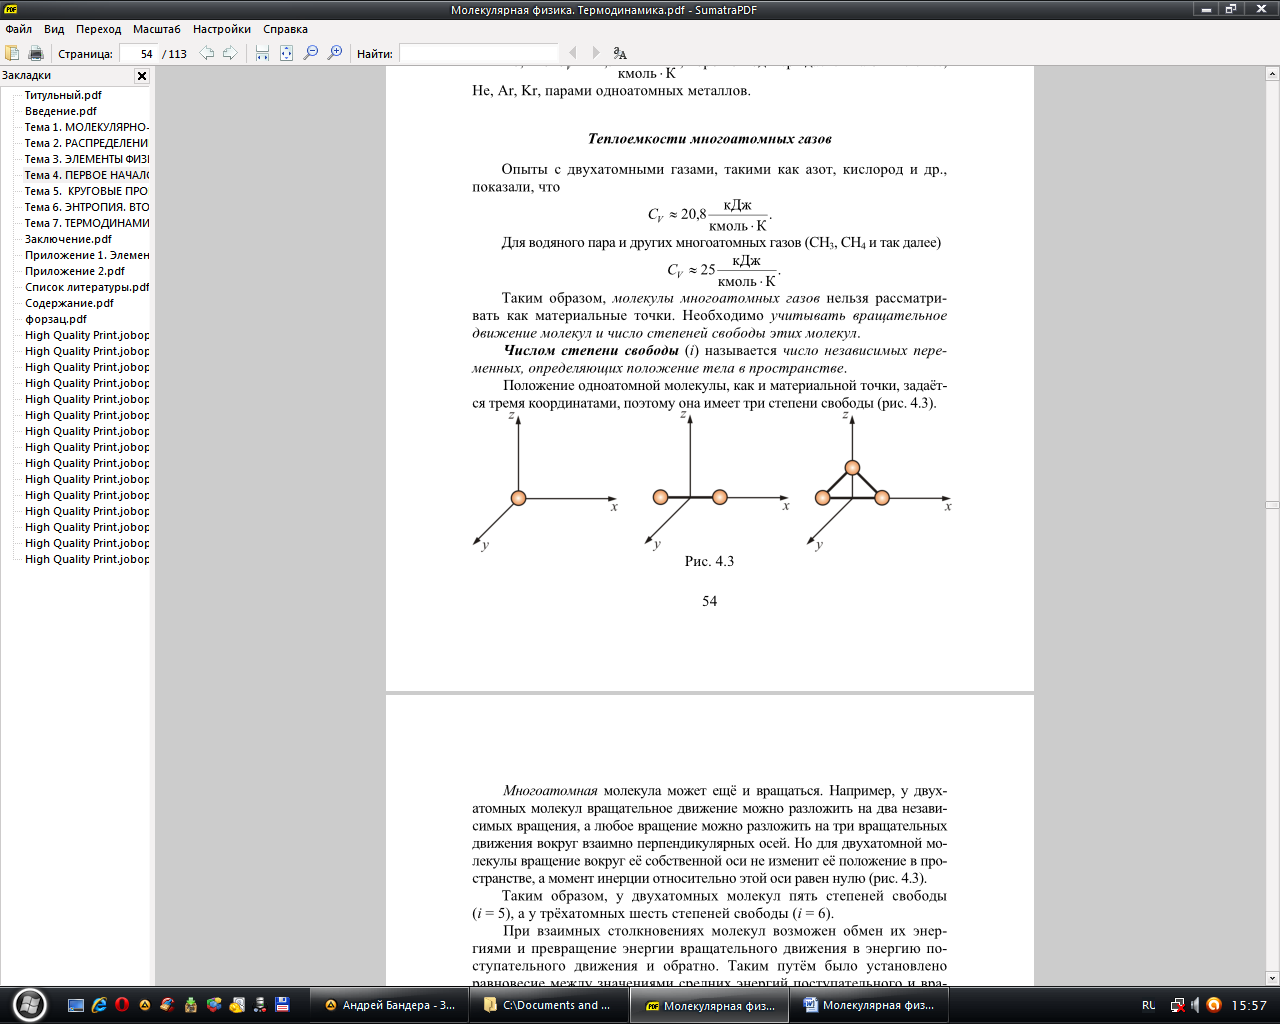Click the volume speaker tray icon
Viewport: 1280px width, 1024px height.
point(1195,1005)
